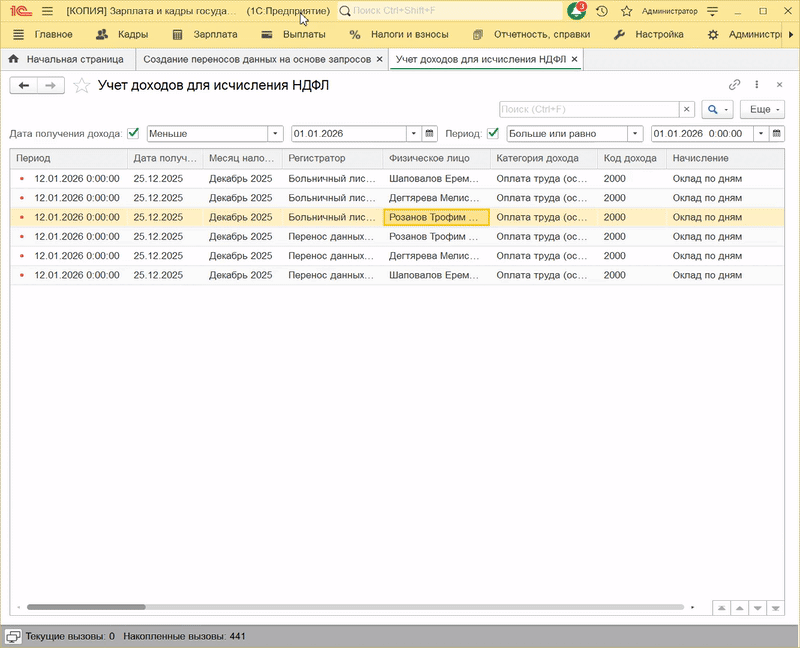Sort by the Период column header
Screen dimensions: 800x648
point(69,158)
